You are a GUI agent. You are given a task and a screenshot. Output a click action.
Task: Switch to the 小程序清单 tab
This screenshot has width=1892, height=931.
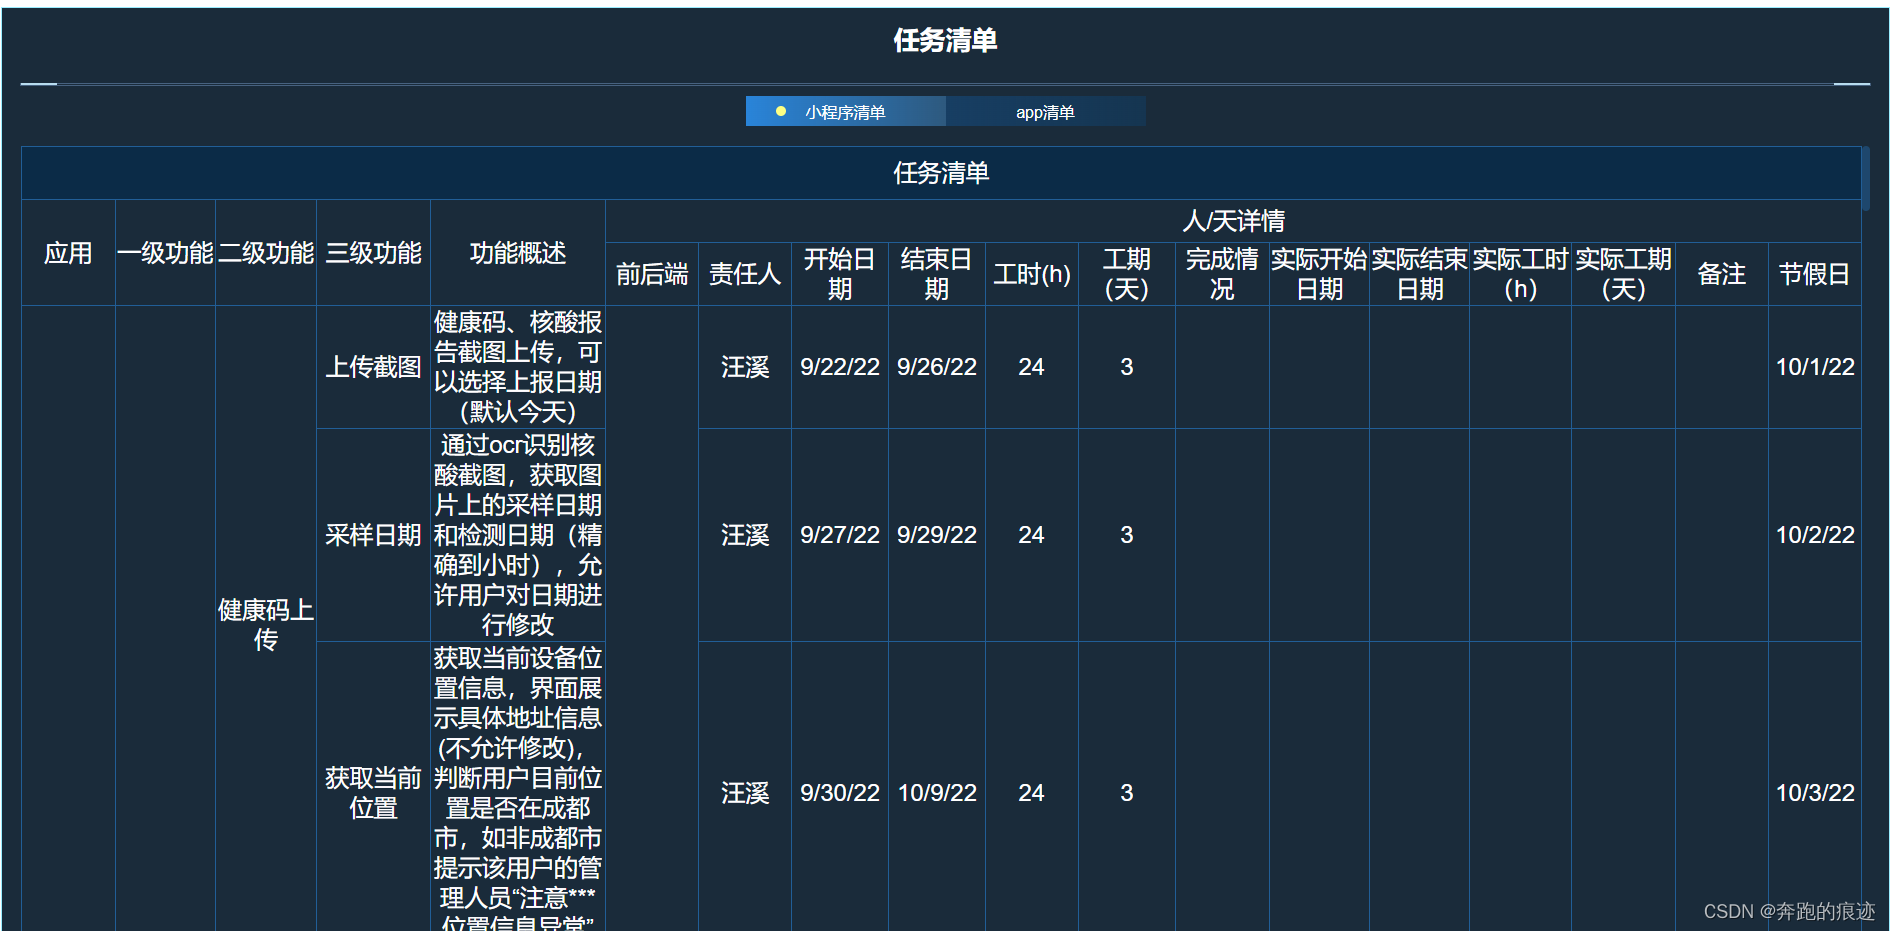tap(845, 111)
